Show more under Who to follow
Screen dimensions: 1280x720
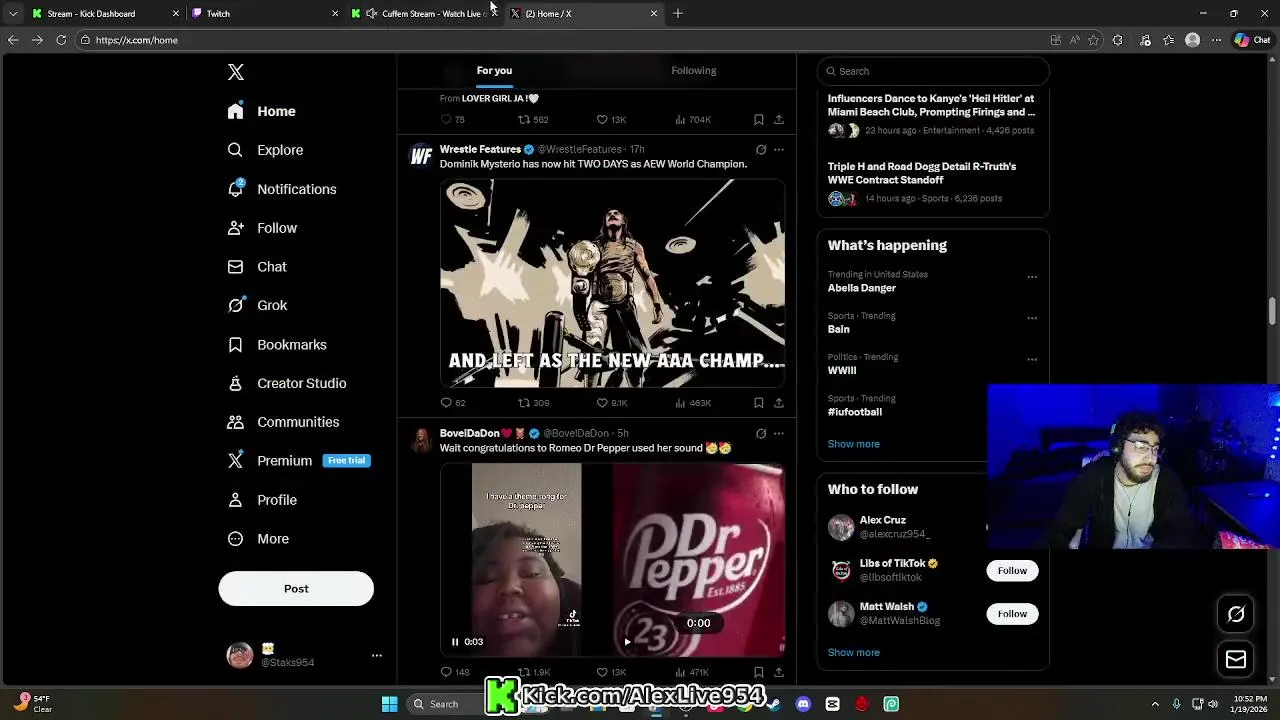point(853,653)
